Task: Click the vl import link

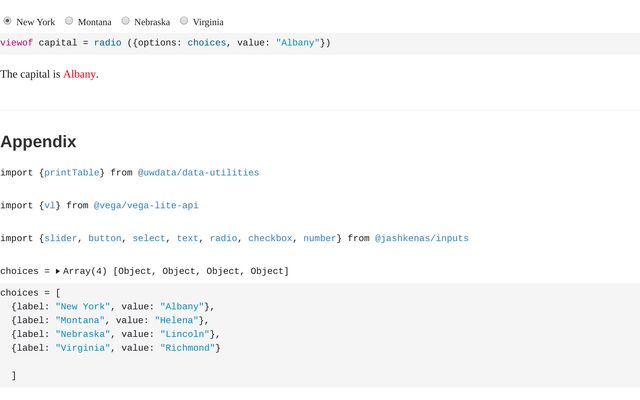Action: 49,206
